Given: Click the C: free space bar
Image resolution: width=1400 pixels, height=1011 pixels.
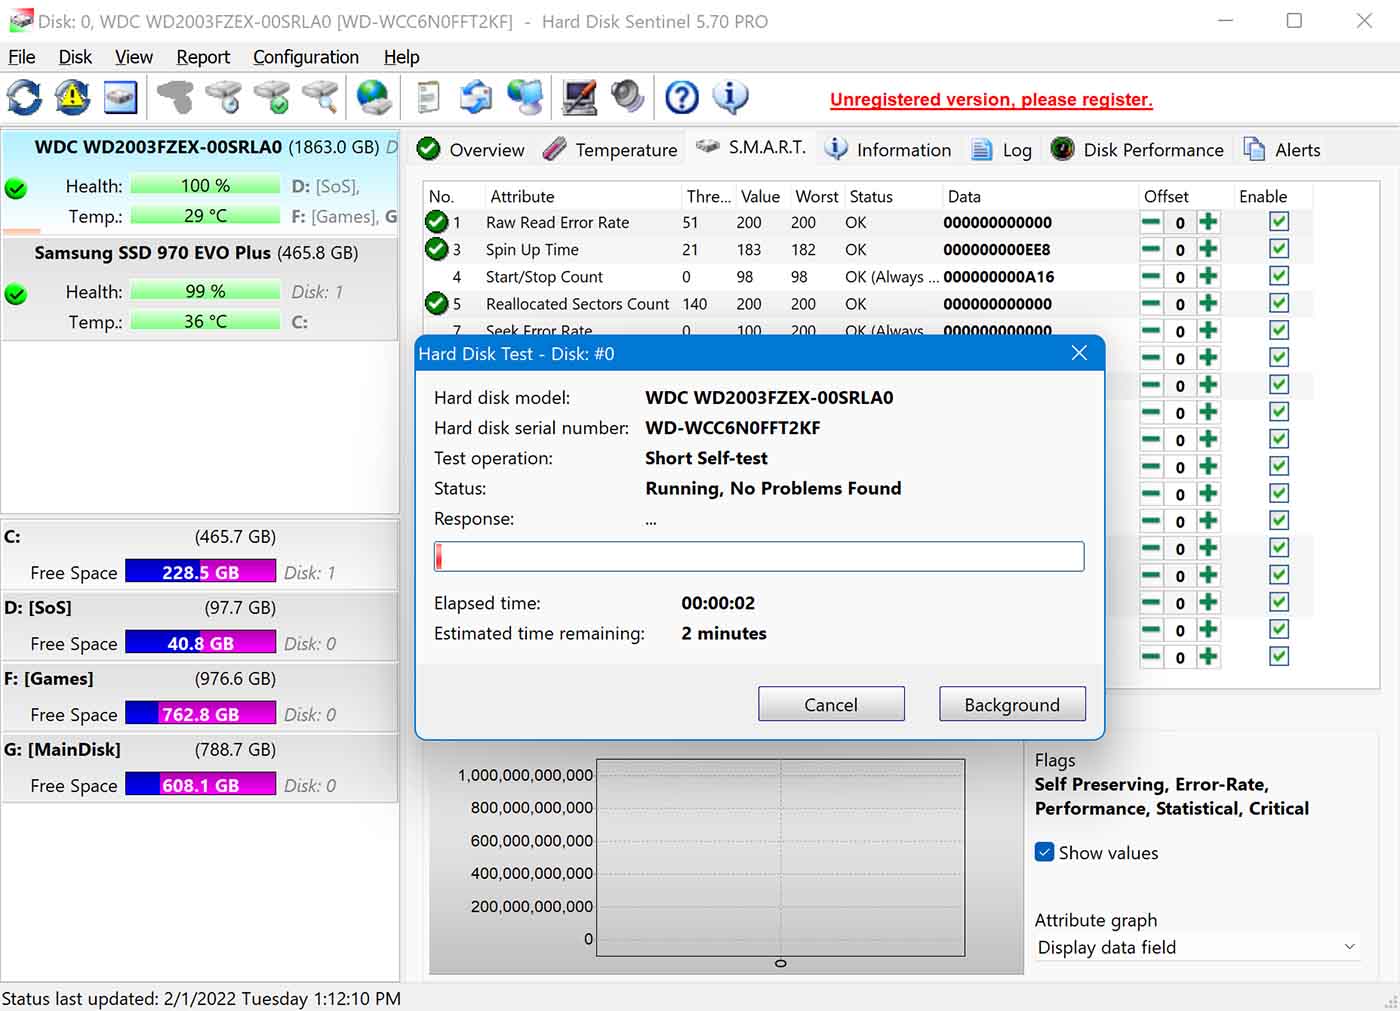Looking at the screenshot, I should (200, 572).
